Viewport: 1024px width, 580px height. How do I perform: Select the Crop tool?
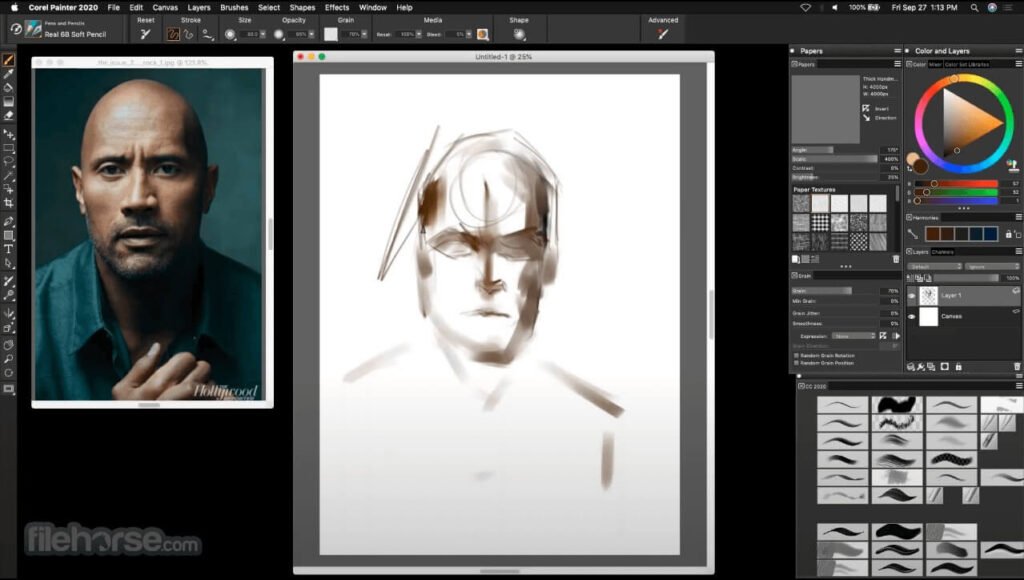point(8,203)
